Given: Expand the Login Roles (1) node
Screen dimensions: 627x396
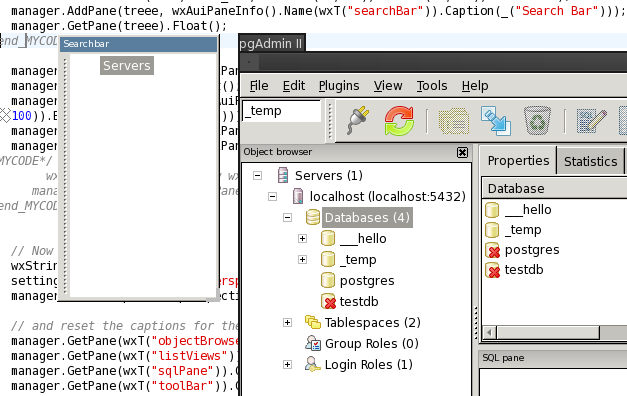Looking at the screenshot, I should point(288,364).
